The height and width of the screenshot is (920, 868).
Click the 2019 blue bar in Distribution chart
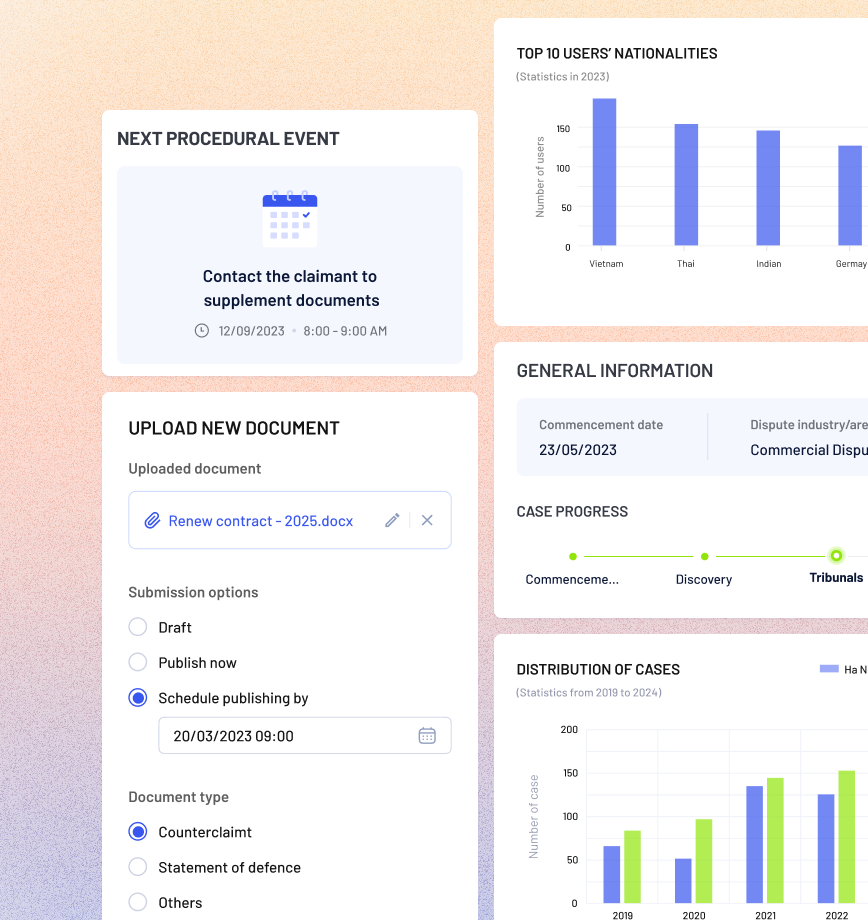(612, 874)
